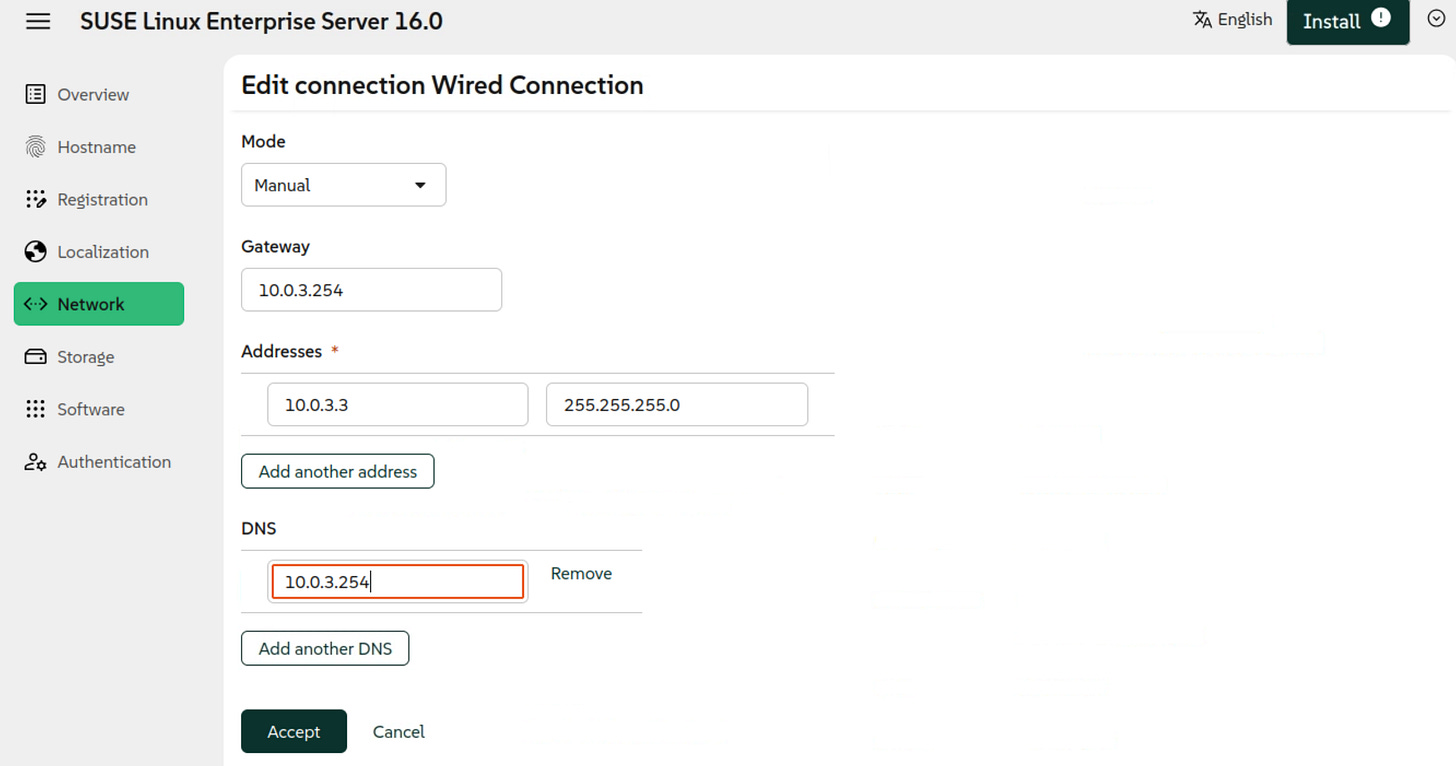Click the warning icon on Install button
Image resolution: width=1456 pixels, height=766 pixels.
pyautogui.click(x=1381, y=17)
